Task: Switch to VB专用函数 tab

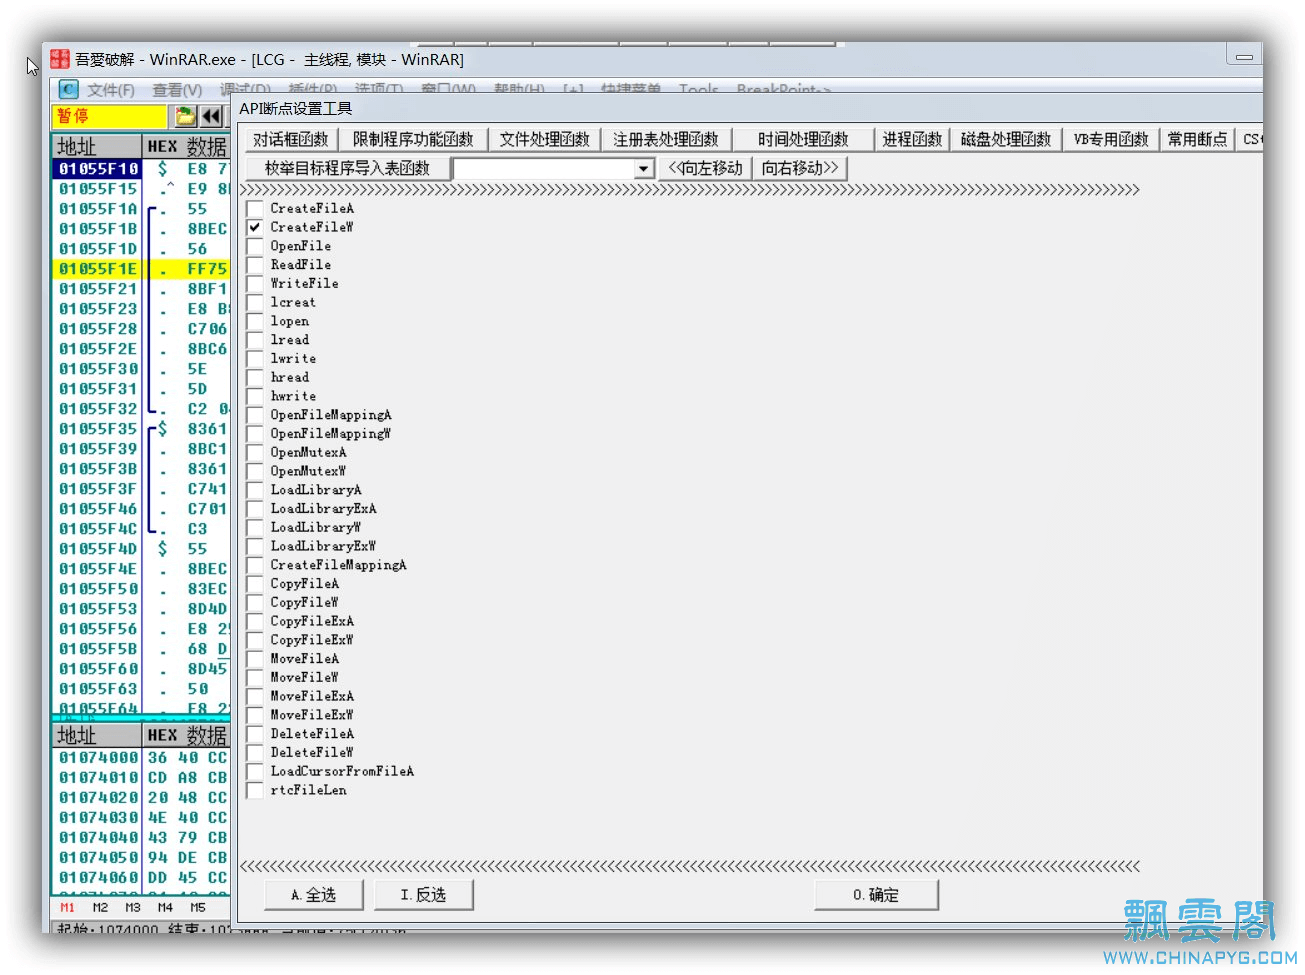Action: (x=1110, y=139)
